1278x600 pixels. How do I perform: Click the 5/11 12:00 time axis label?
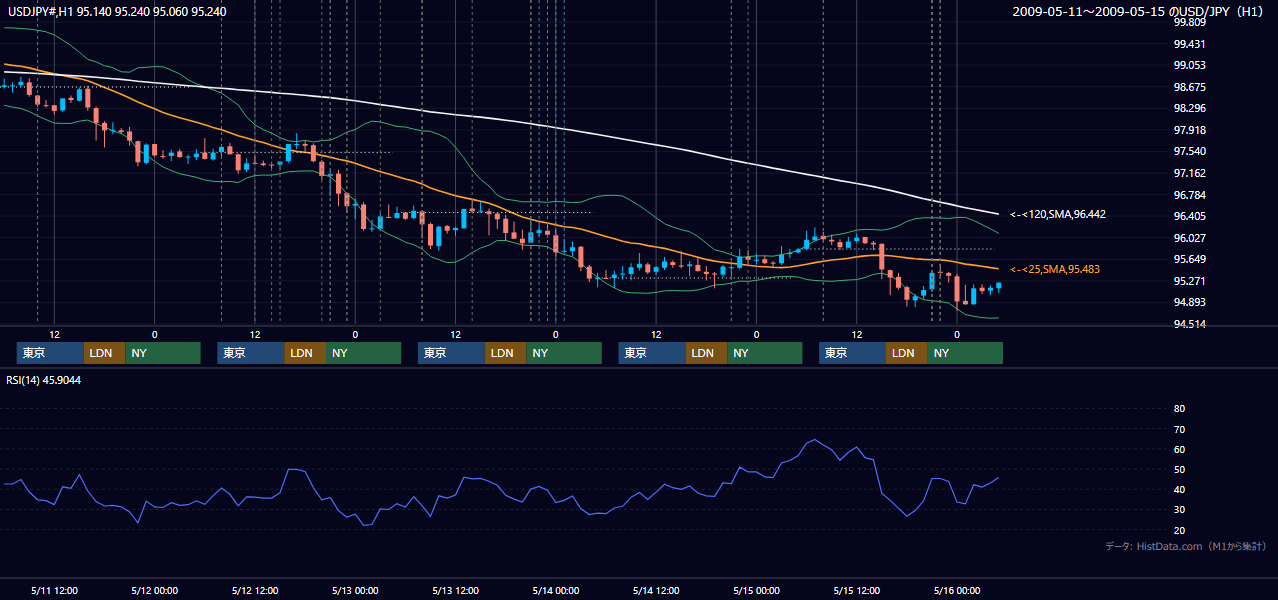coord(54,591)
